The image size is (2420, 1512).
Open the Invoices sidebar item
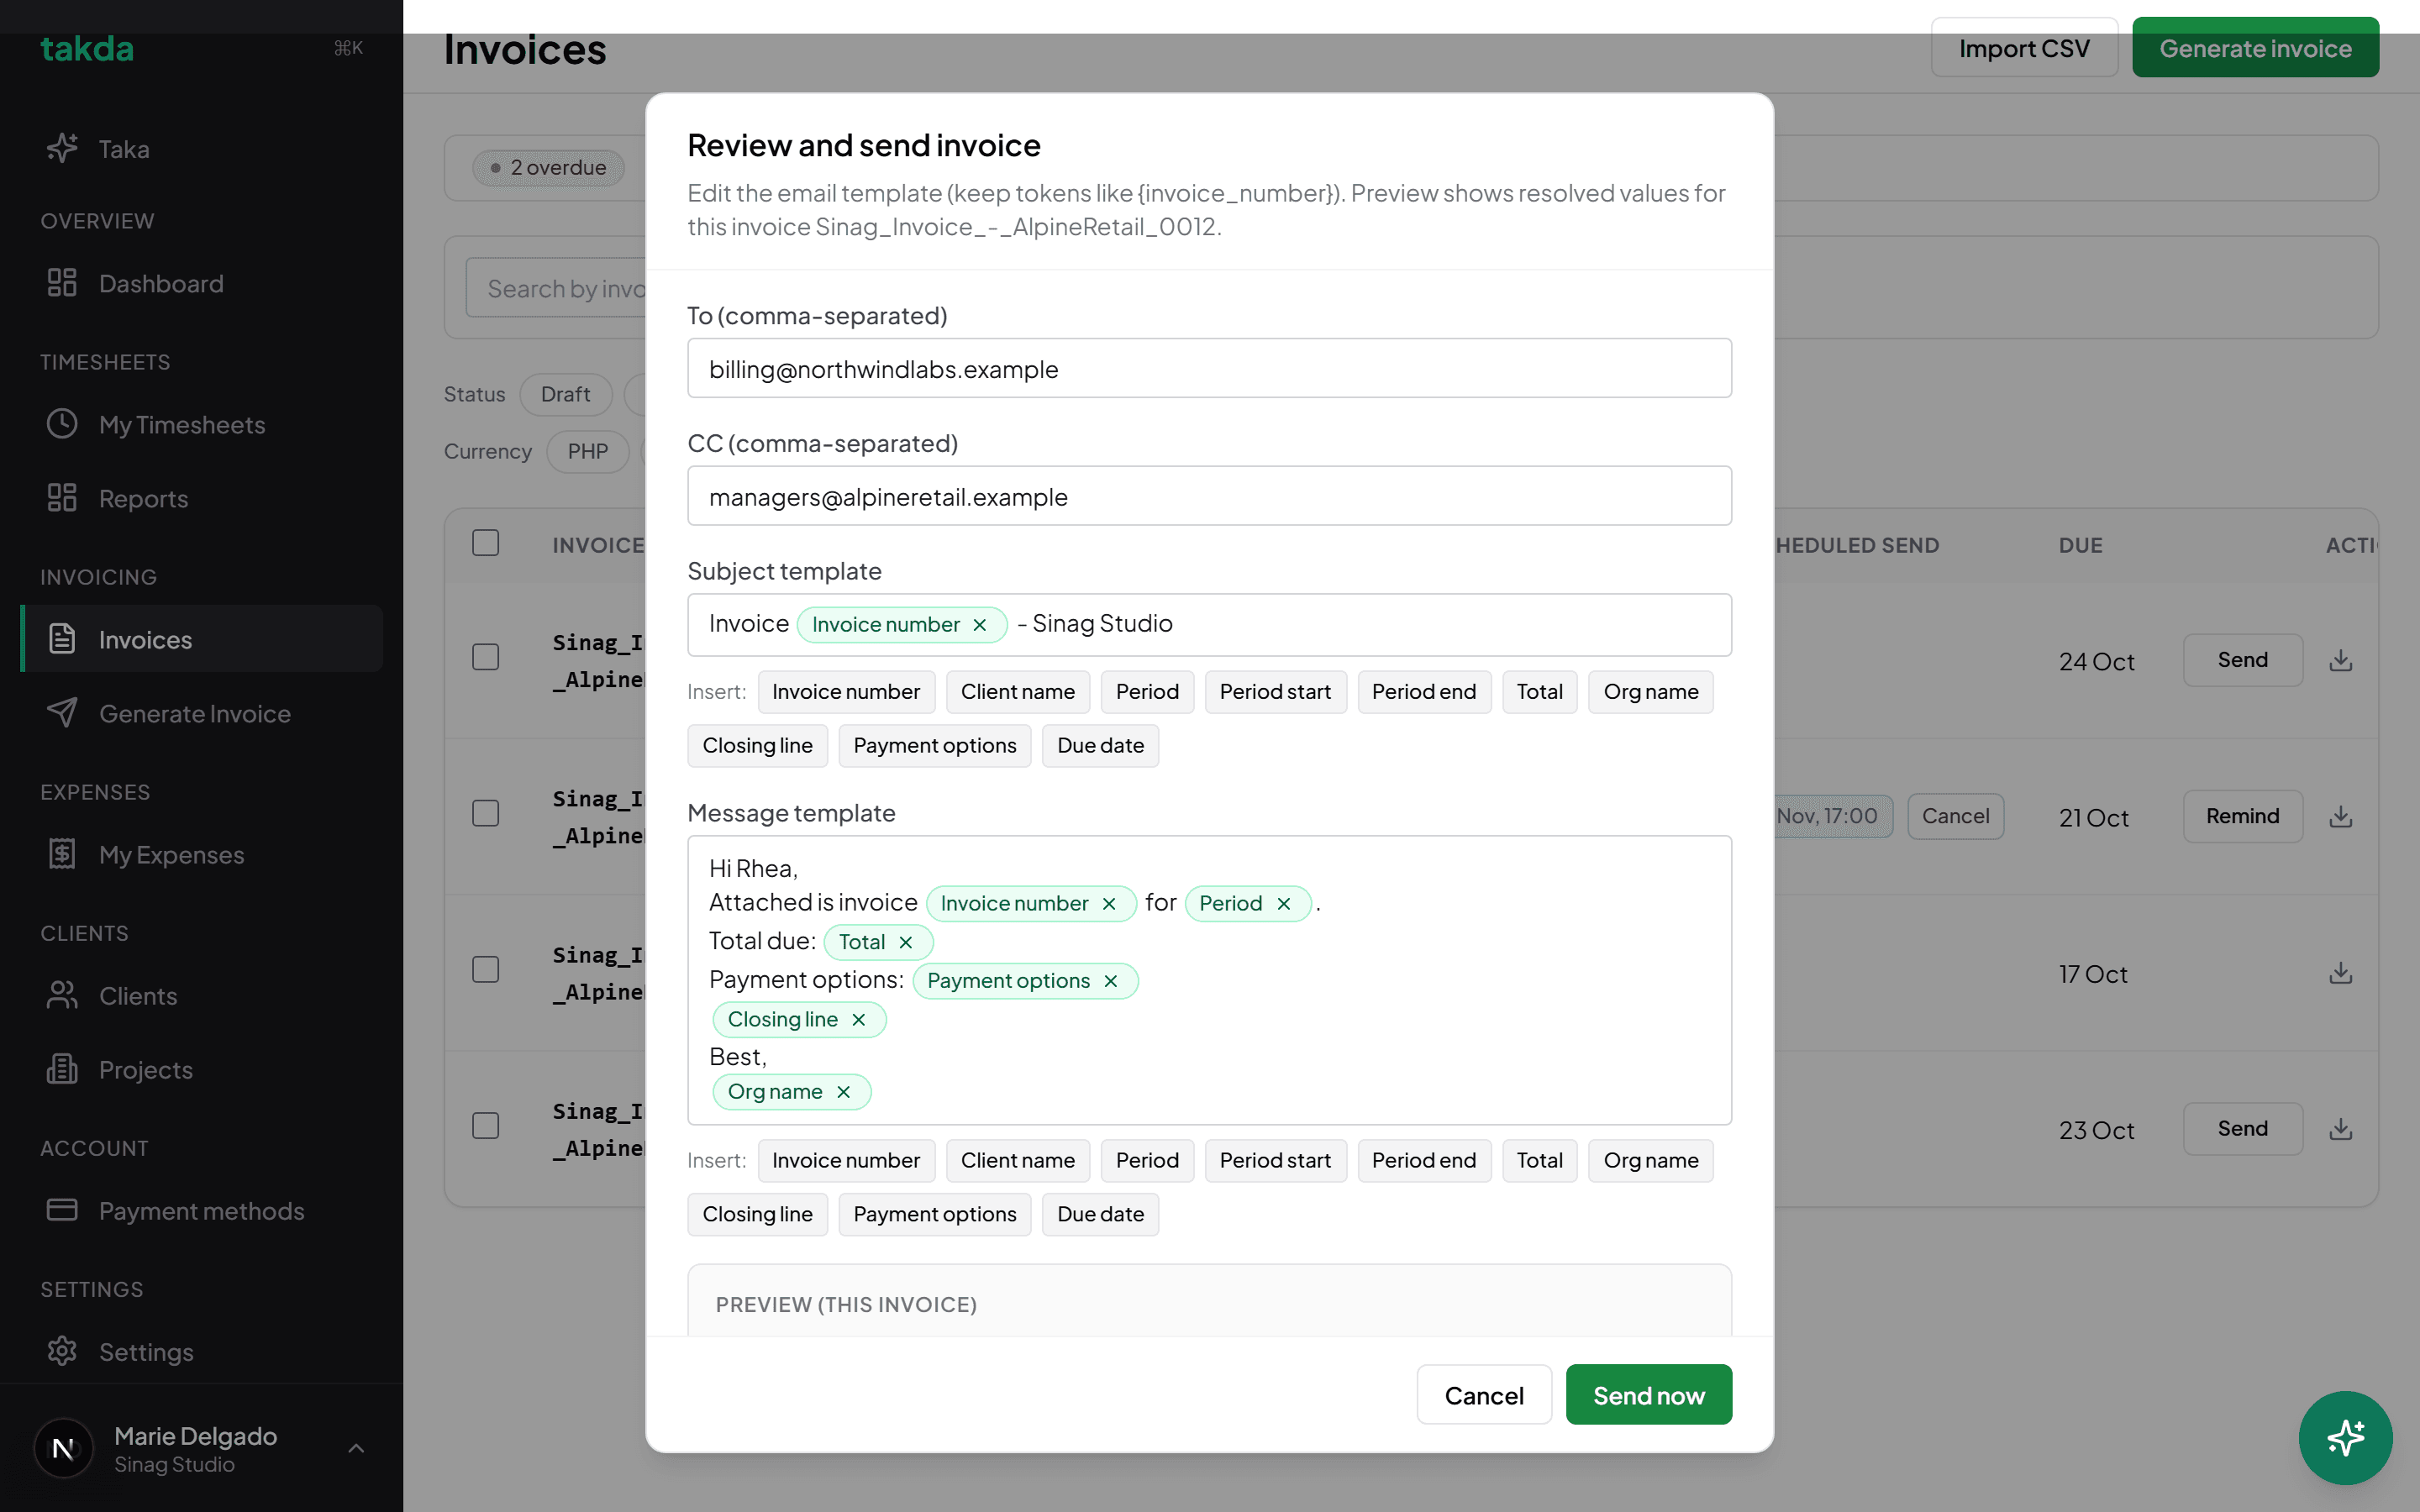click(202, 639)
